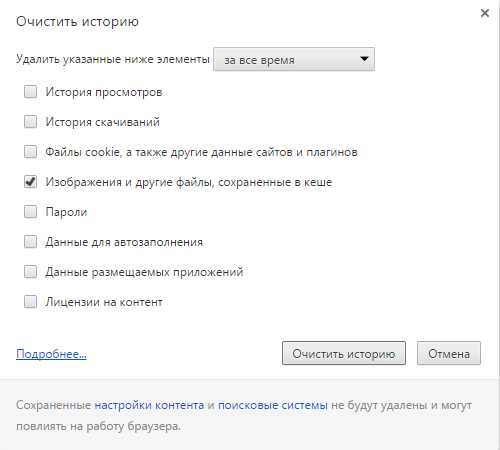
Task: Follow the поисковые системы link
Action: (273, 405)
